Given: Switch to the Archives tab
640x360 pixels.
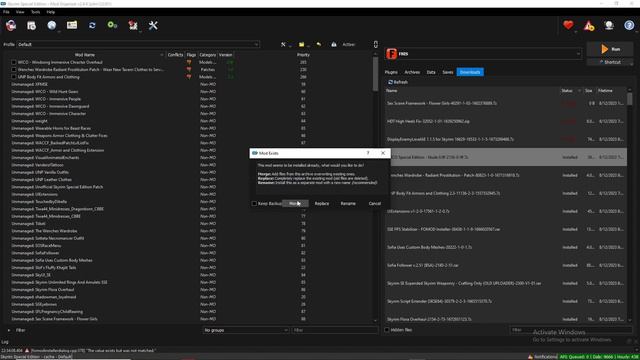Looking at the screenshot, I should (412, 72).
